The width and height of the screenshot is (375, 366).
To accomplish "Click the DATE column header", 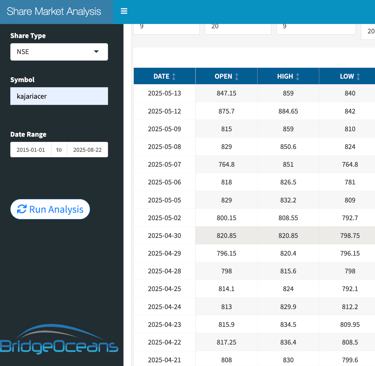I will pos(164,76).
